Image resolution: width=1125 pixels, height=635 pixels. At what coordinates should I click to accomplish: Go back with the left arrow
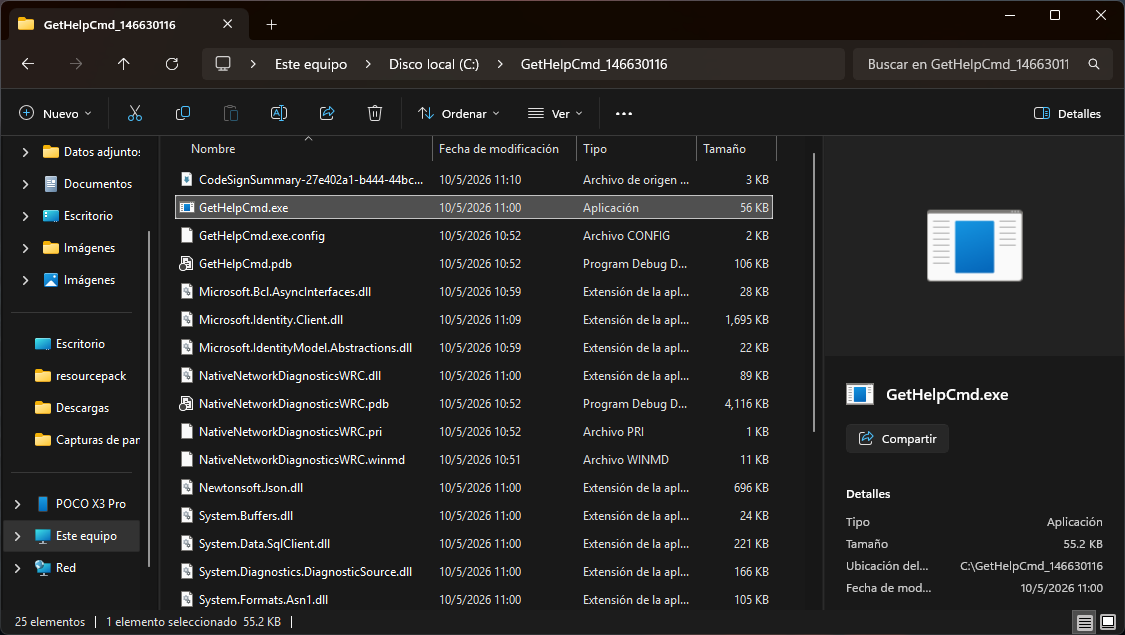click(x=28, y=64)
